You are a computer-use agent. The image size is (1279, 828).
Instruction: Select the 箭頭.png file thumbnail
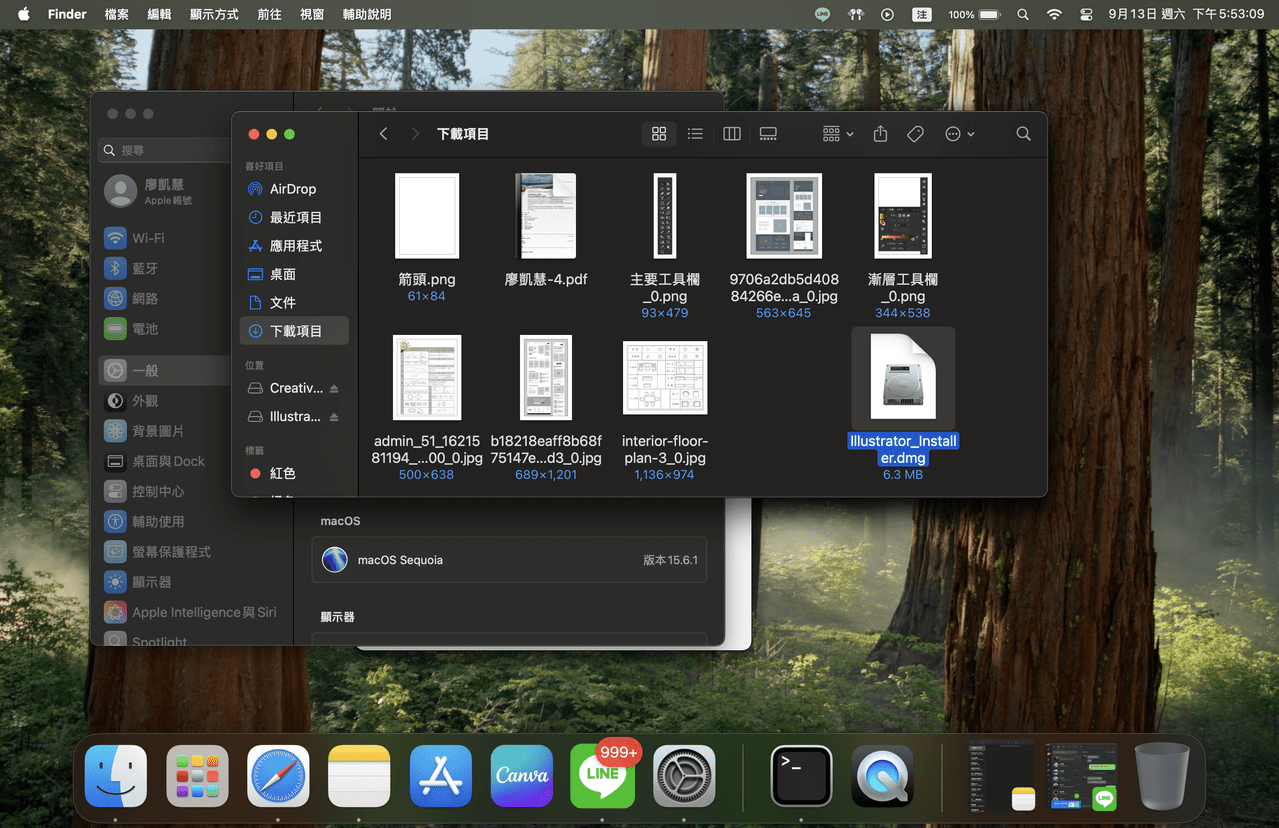tap(427, 216)
